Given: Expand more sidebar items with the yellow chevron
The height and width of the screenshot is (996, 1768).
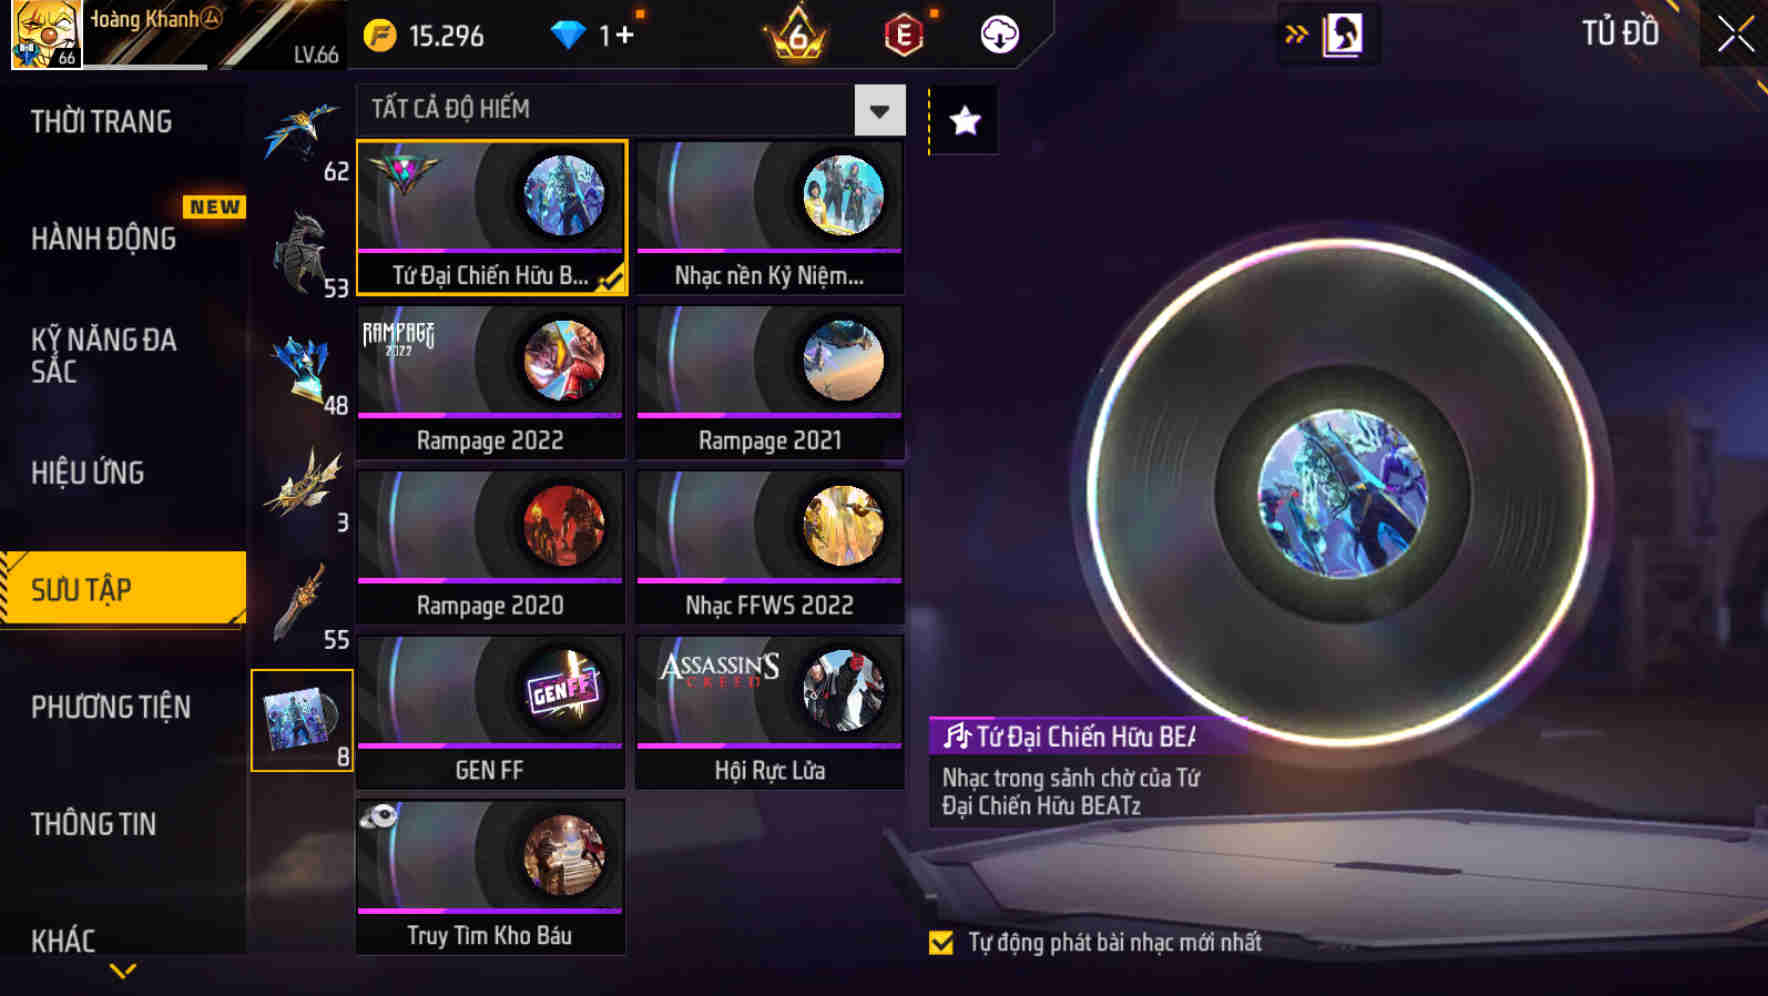Looking at the screenshot, I should (123, 970).
